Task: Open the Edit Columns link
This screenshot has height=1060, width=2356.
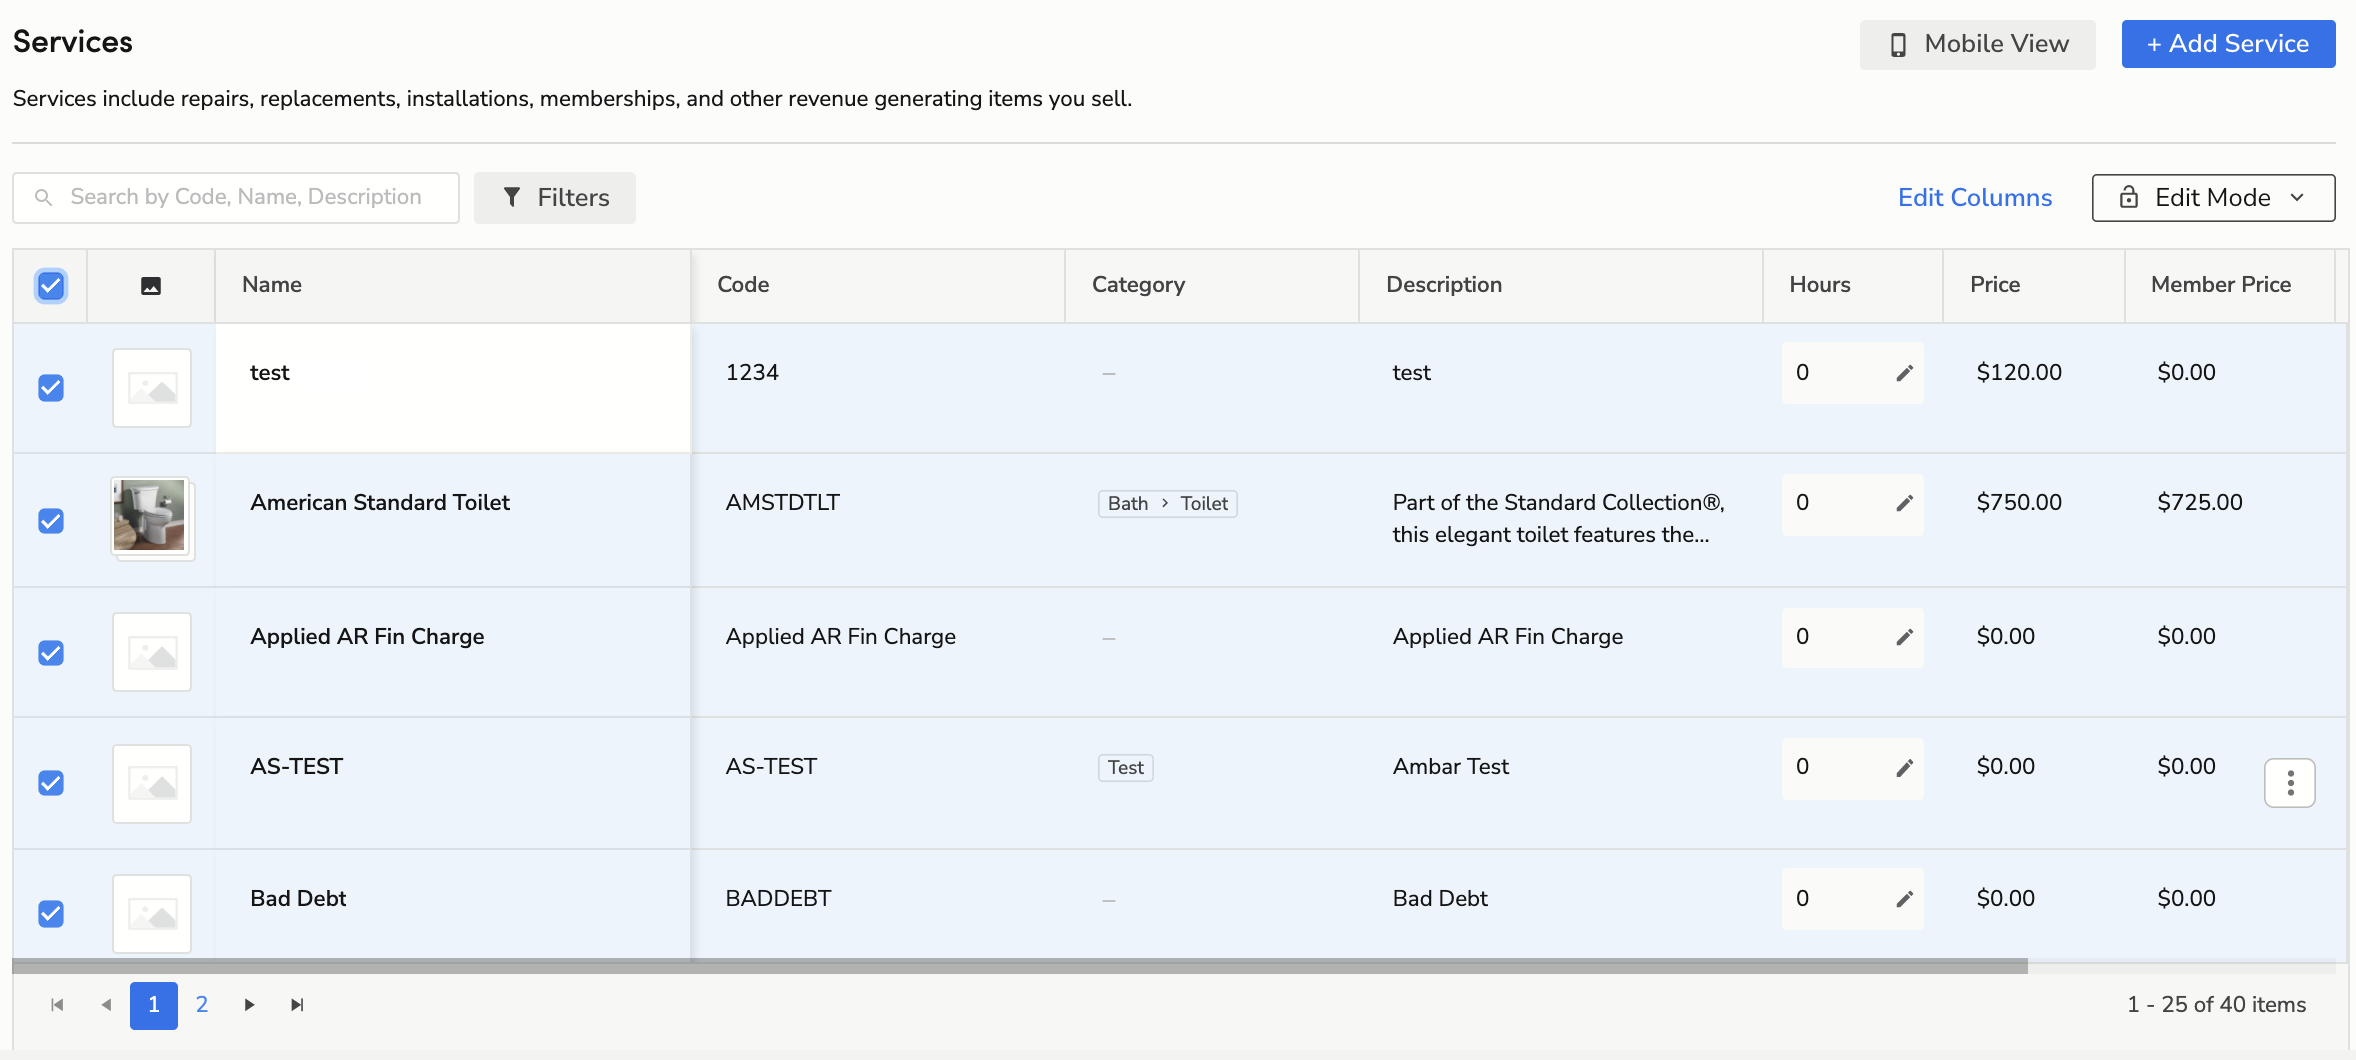Action: point(1975,198)
